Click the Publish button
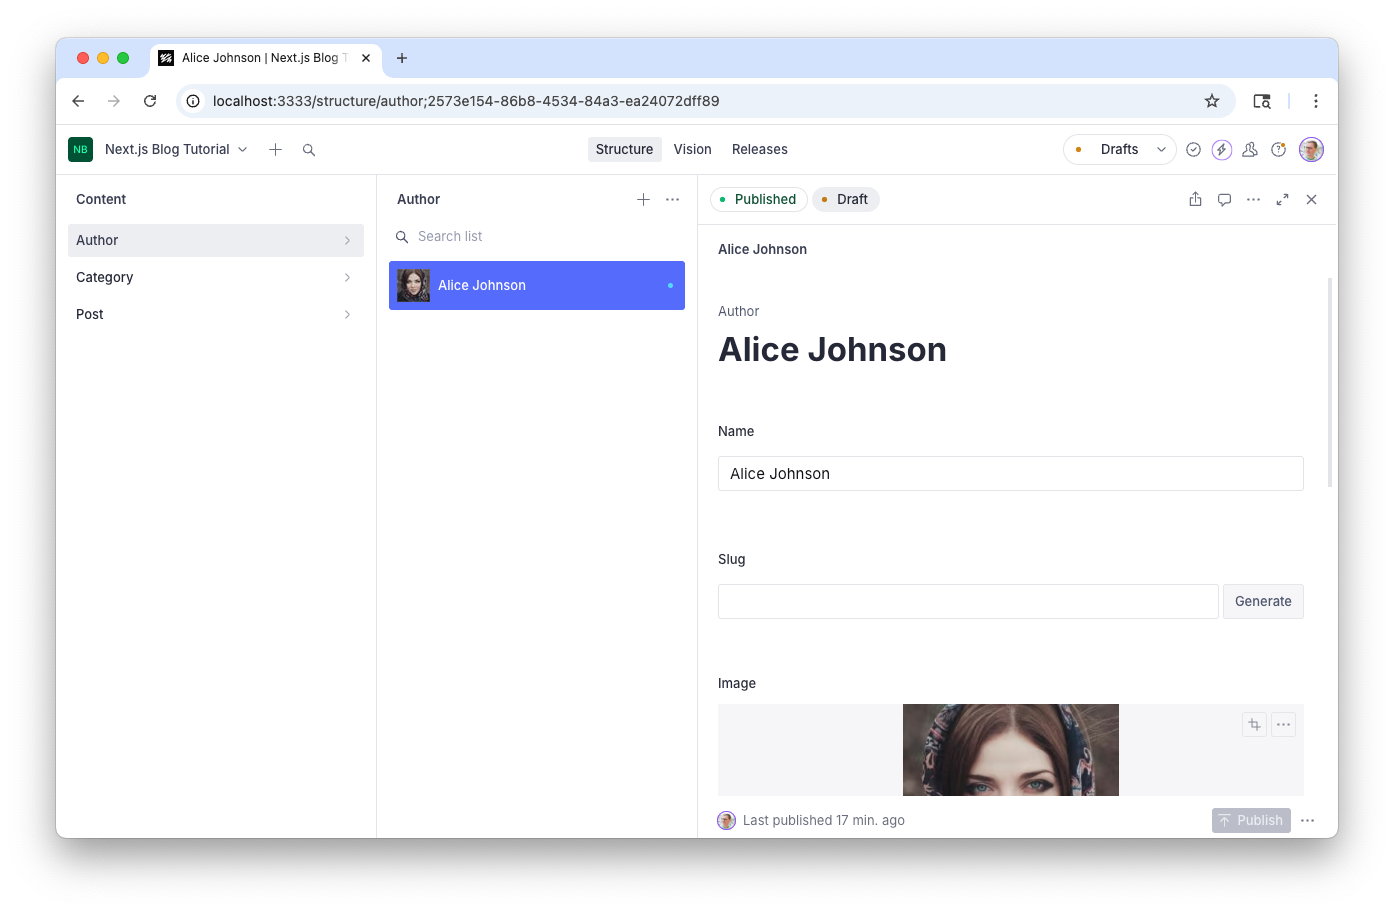 [x=1251, y=820]
